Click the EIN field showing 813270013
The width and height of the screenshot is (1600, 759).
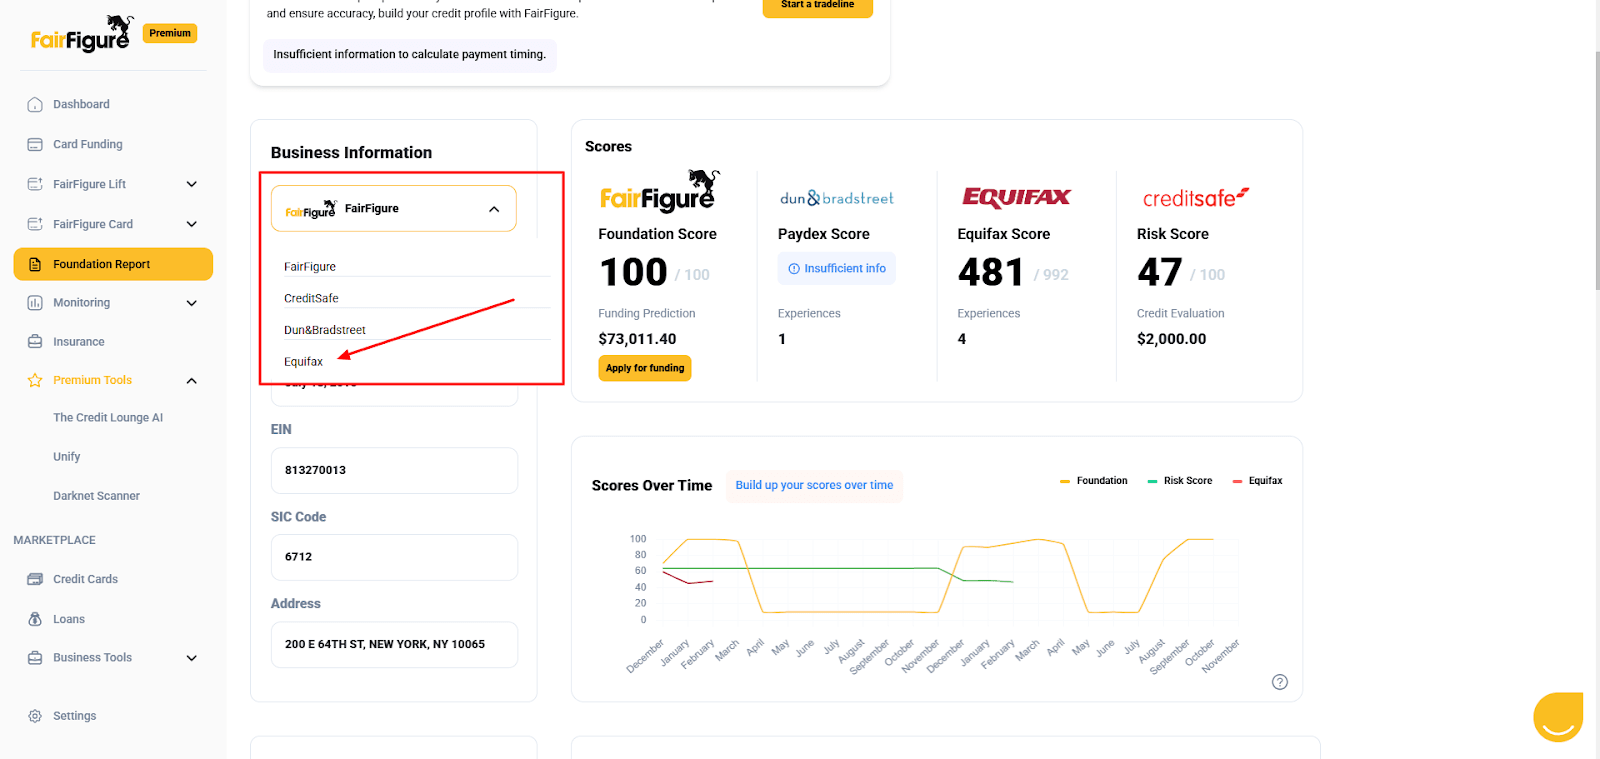(x=394, y=470)
